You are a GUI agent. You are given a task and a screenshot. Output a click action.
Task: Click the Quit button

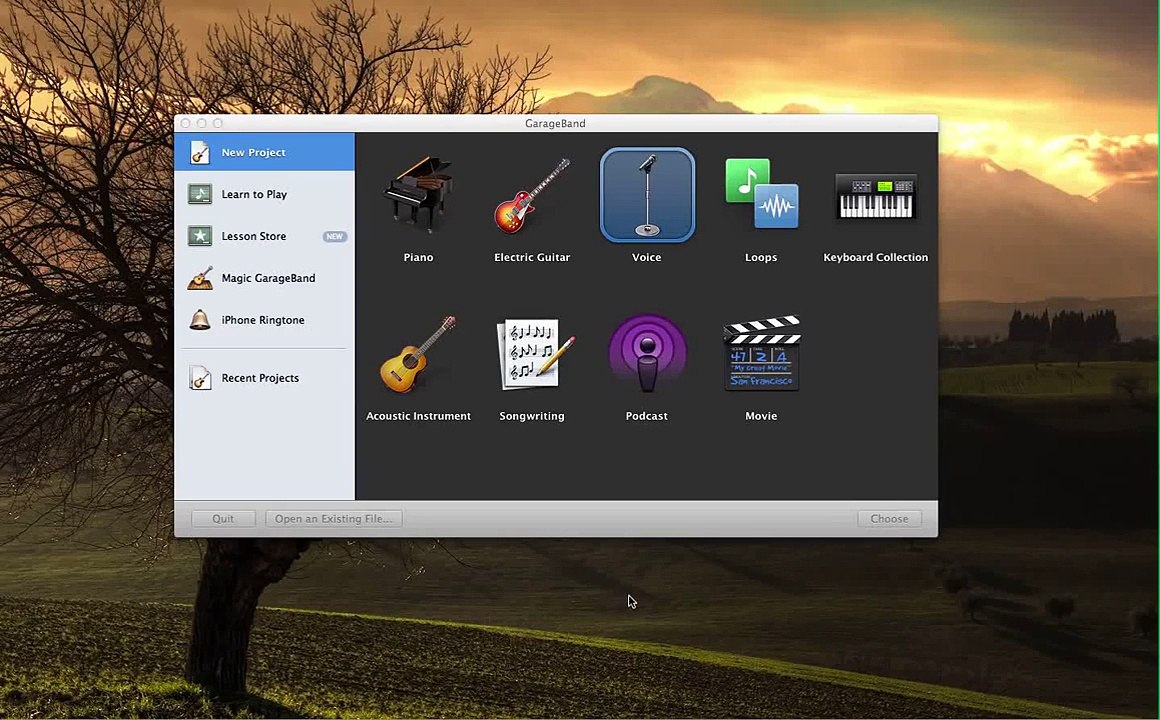click(x=223, y=519)
